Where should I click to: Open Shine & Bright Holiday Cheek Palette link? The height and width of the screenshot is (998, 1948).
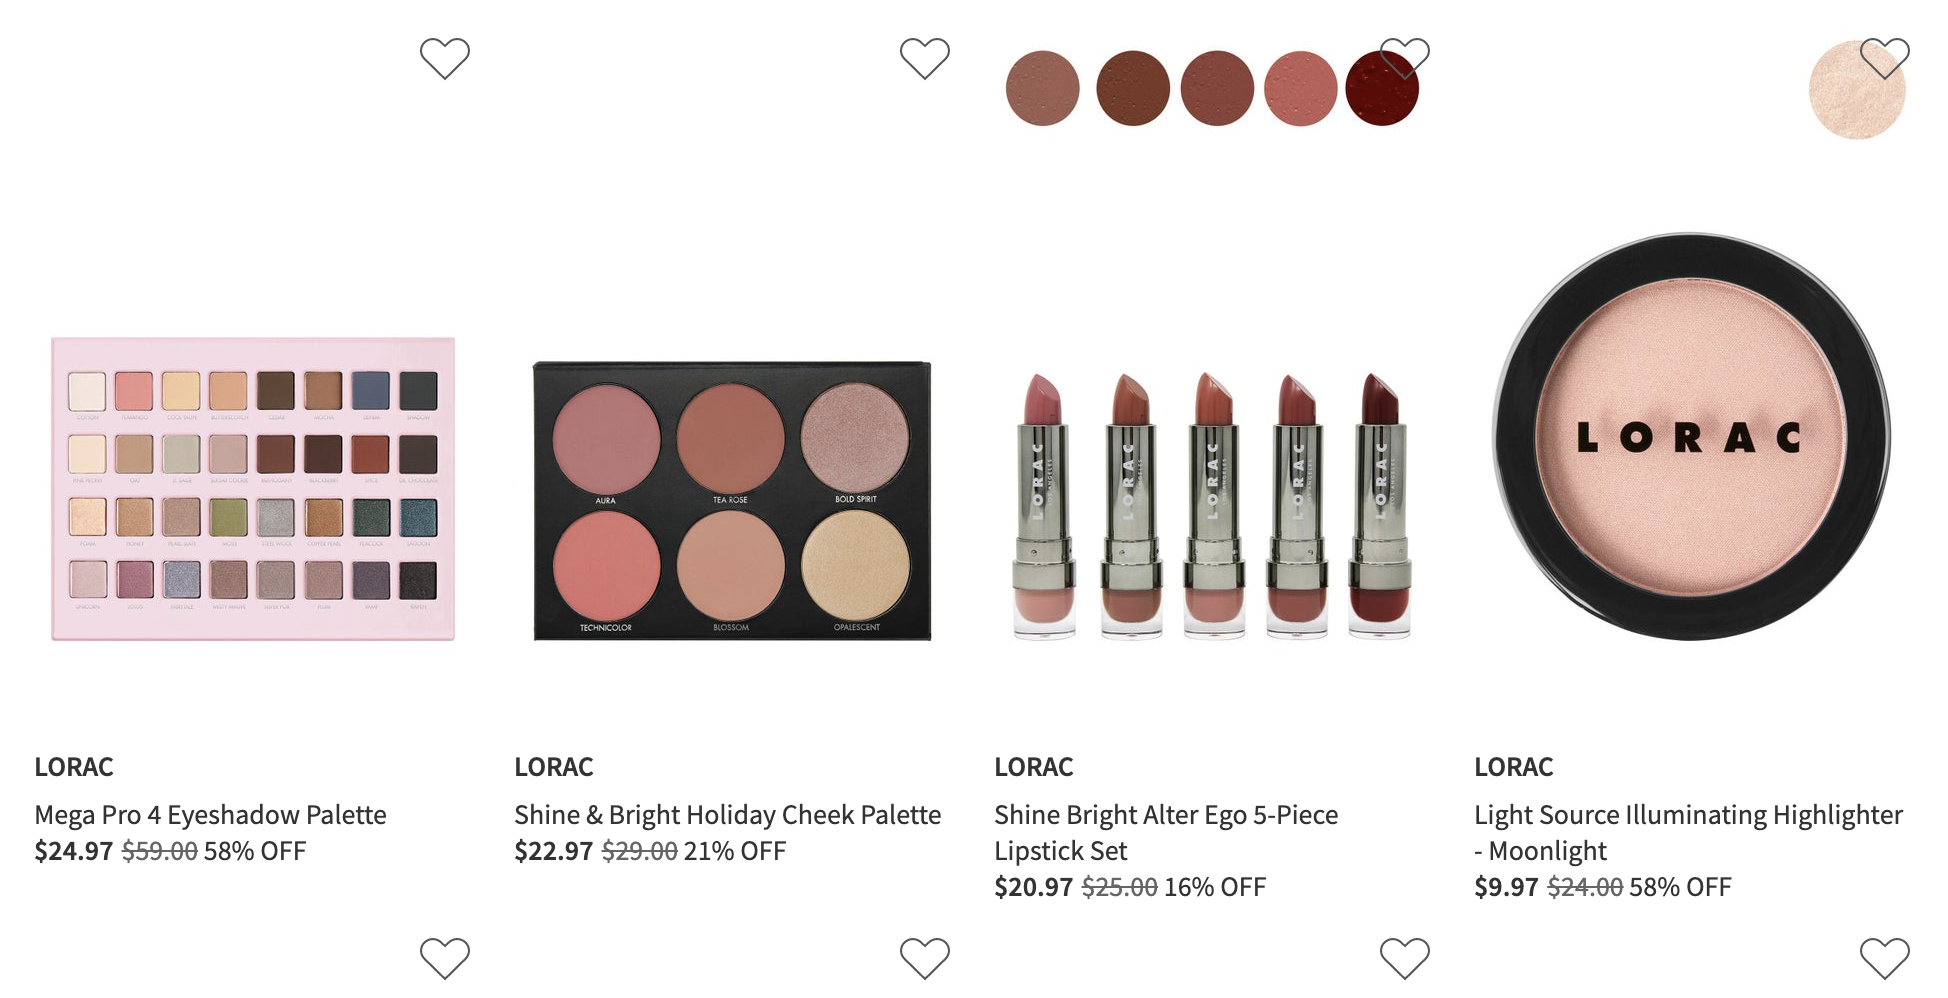tap(727, 815)
